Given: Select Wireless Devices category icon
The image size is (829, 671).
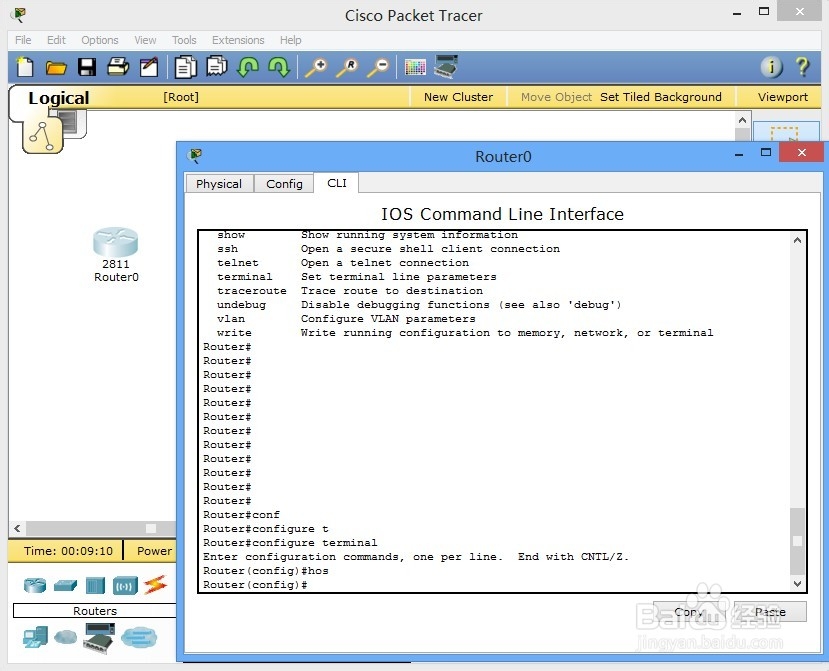Looking at the screenshot, I should coord(125,586).
